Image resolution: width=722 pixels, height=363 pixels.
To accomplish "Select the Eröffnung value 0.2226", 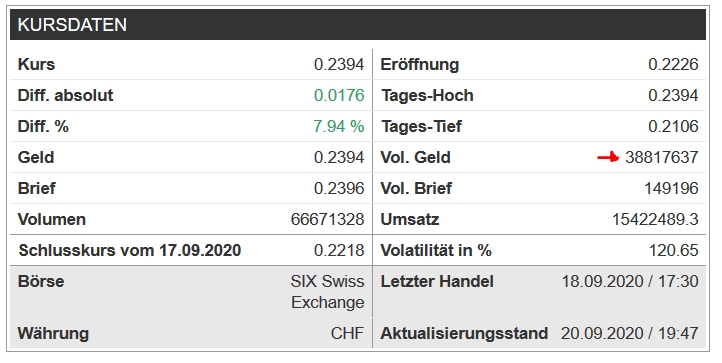I will coord(673,64).
